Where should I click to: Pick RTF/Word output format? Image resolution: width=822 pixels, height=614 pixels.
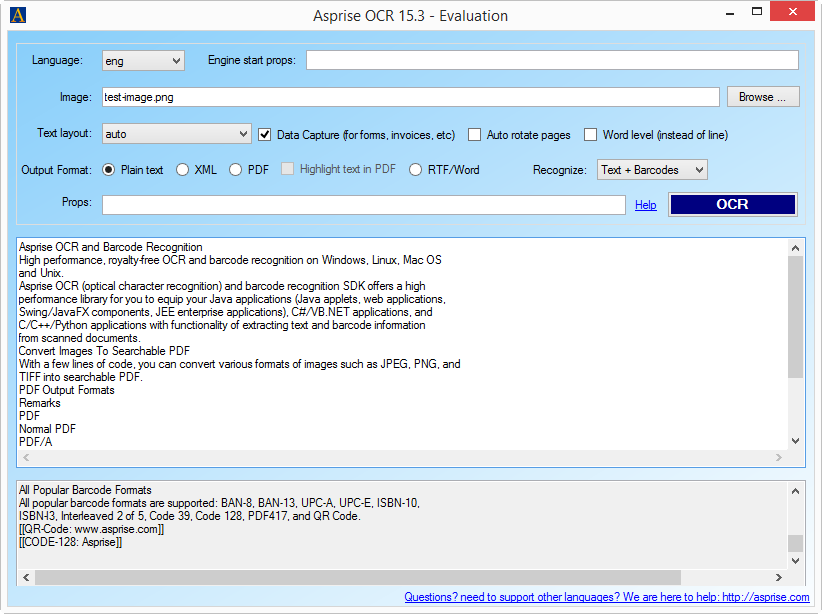(x=416, y=170)
